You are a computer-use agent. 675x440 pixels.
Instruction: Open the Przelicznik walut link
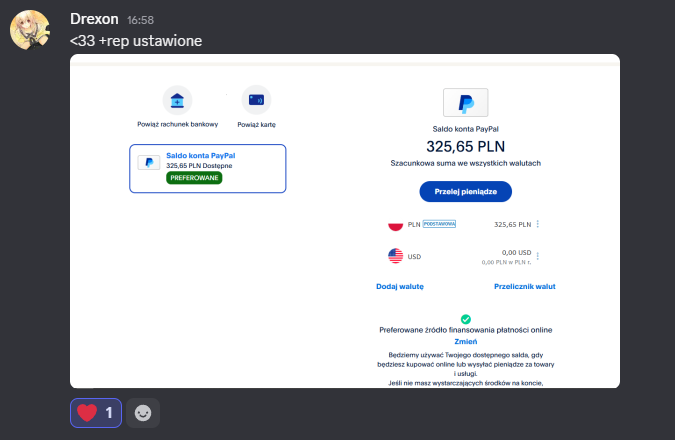click(x=525, y=287)
